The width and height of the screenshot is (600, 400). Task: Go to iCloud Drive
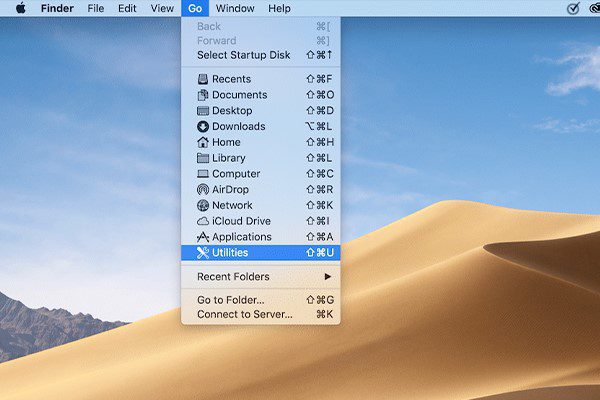click(261, 221)
